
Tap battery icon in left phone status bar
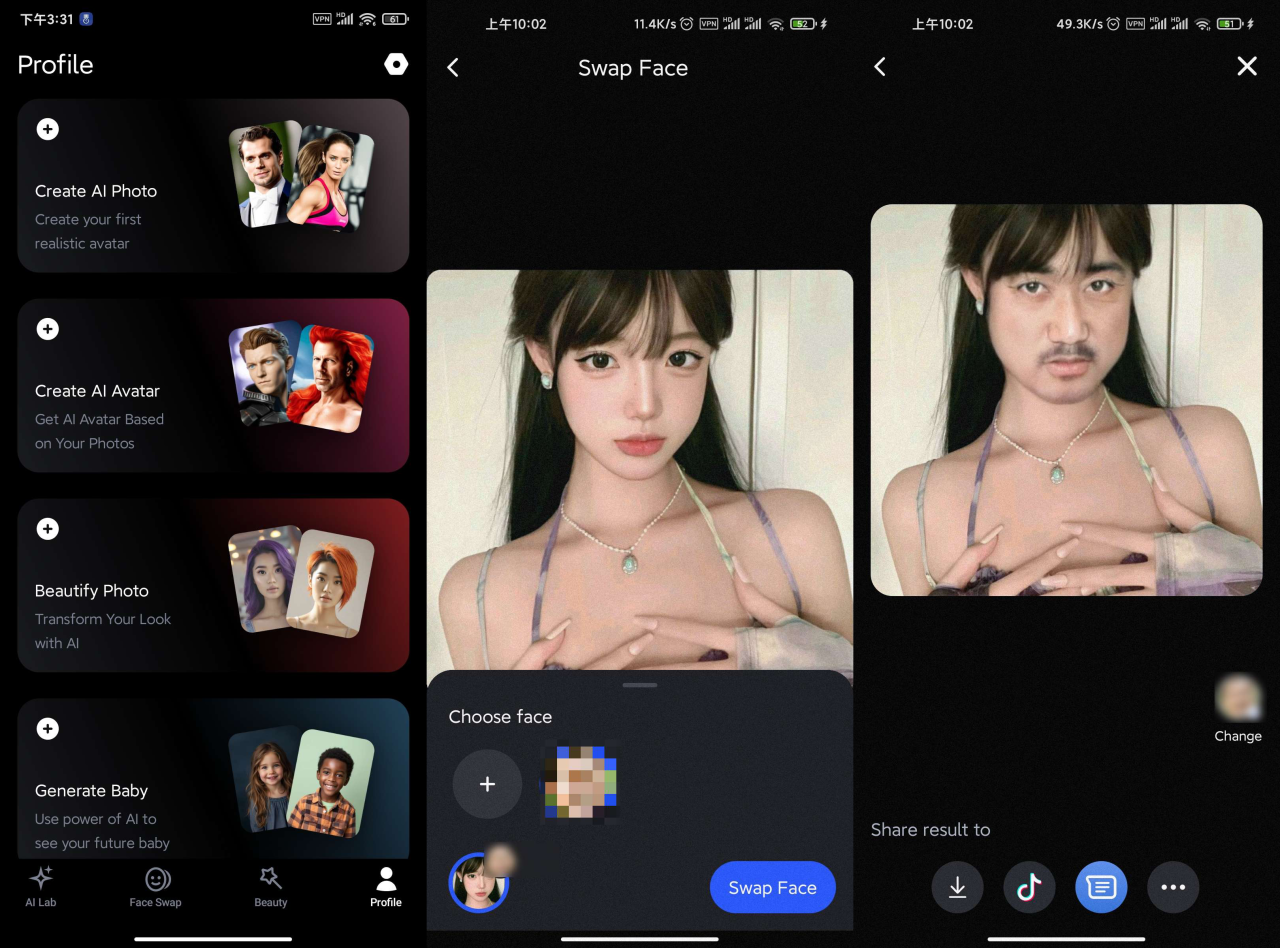coord(396,19)
